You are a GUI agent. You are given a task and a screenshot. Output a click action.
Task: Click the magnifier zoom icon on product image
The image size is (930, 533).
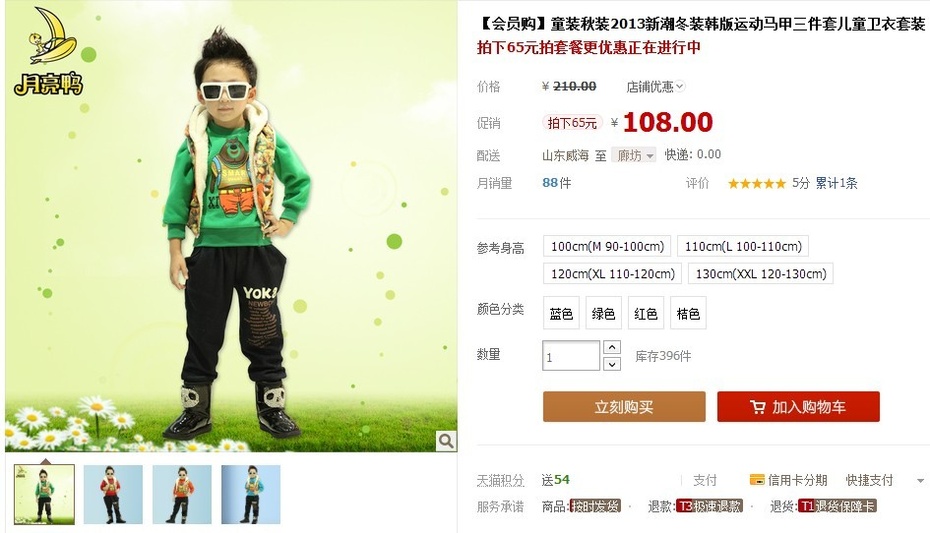click(x=446, y=441)
